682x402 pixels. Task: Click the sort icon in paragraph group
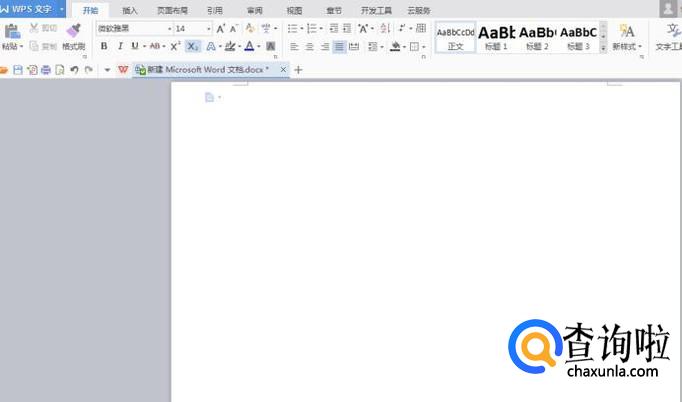(x=384, y=29)
